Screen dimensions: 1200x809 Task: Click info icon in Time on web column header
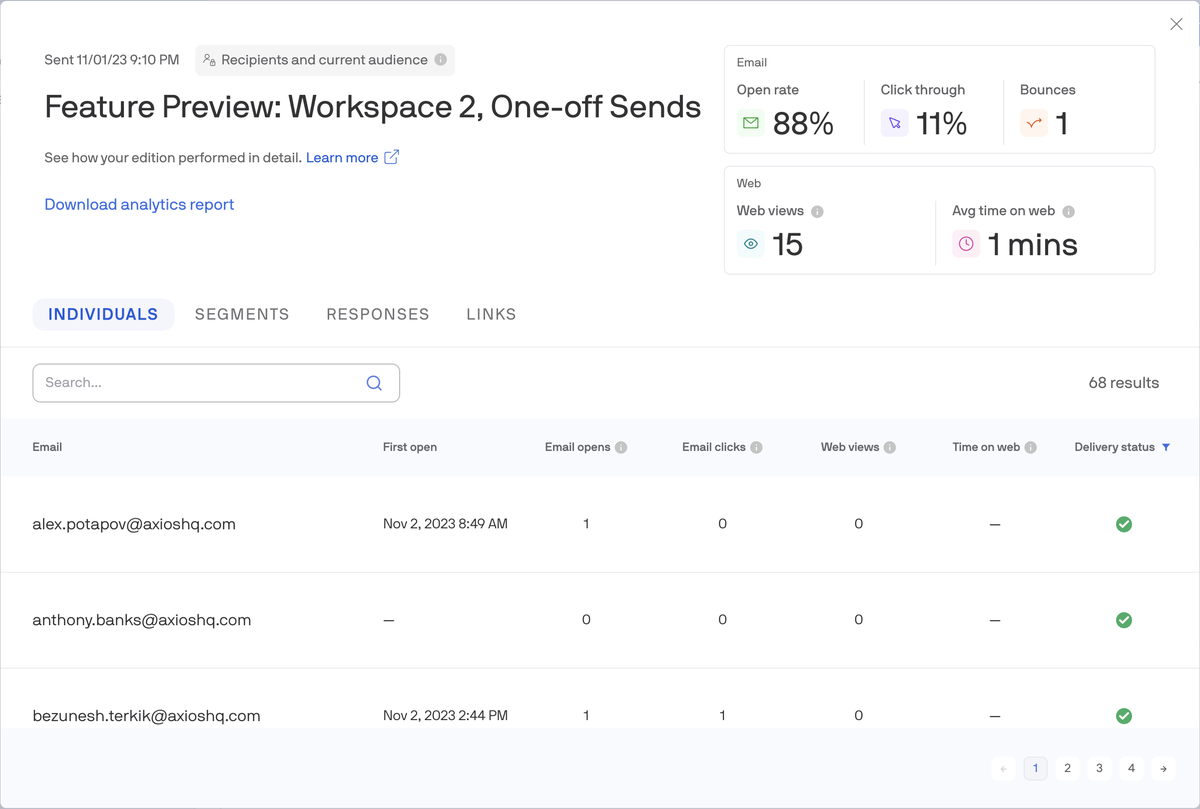click(1030, 448)
